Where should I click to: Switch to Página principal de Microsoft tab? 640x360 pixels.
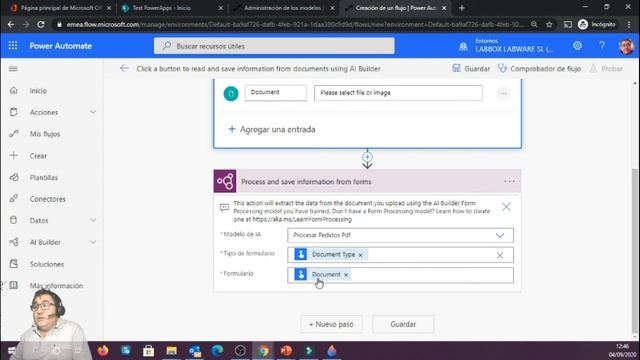[60, 8]
